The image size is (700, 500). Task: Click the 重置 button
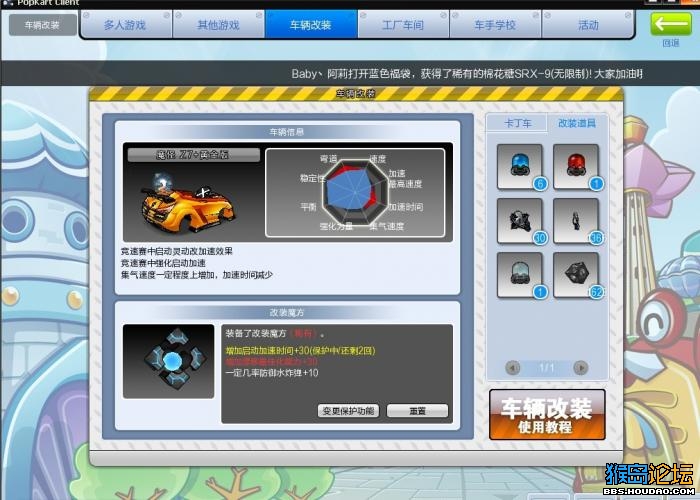[417, 411]
